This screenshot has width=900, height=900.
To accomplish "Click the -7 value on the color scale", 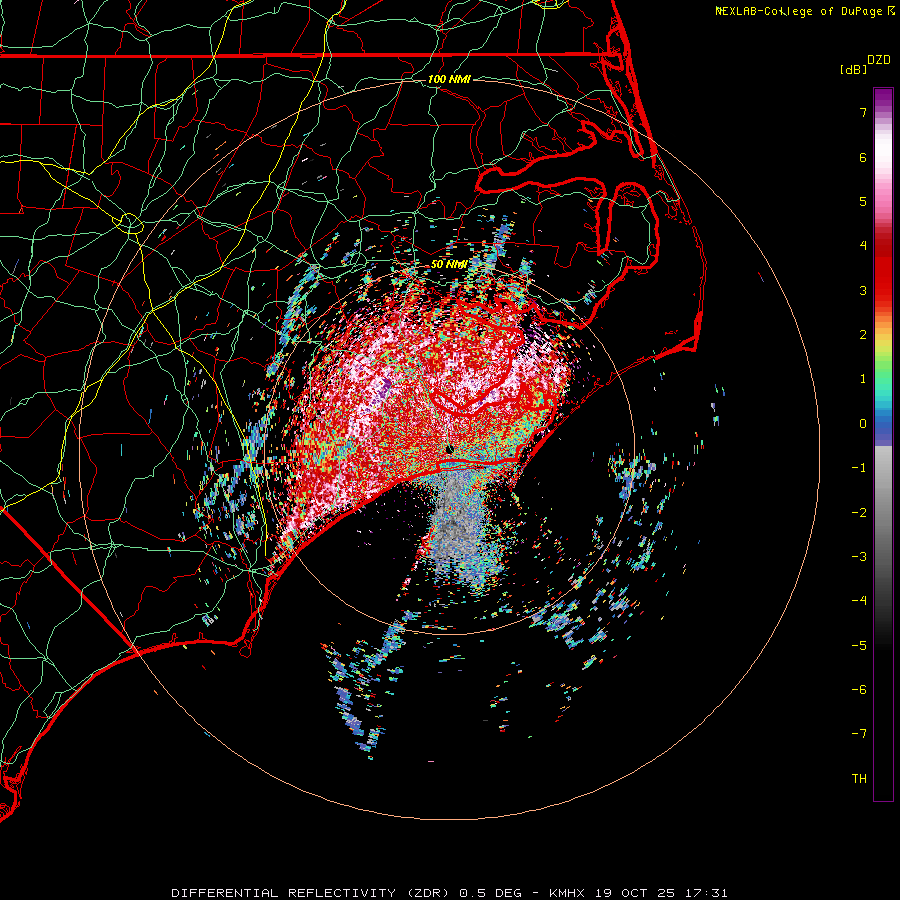I will (x=859, y=734).
